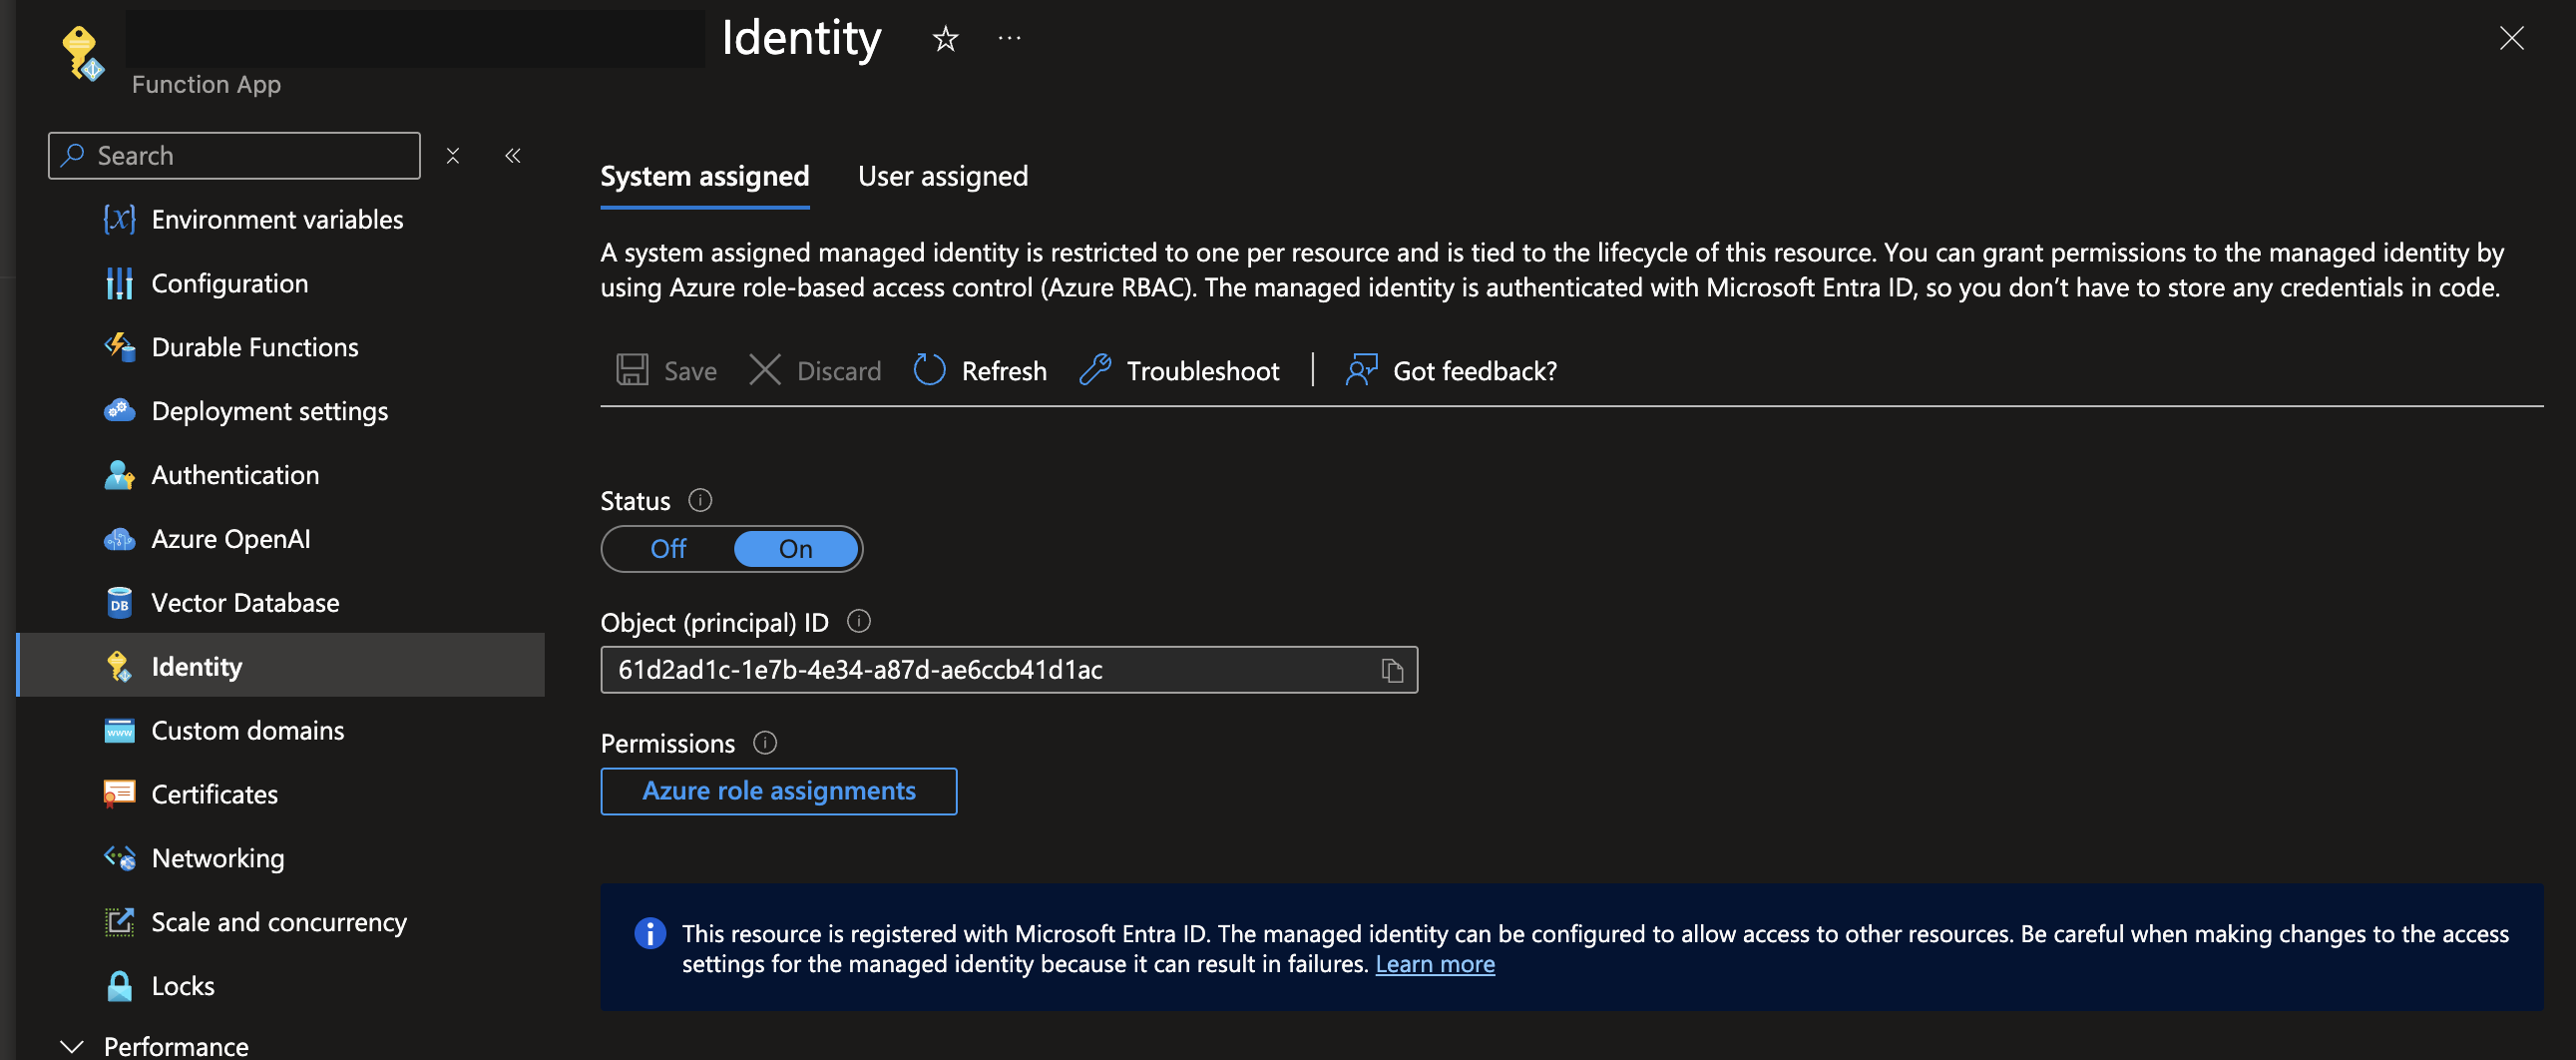
Task: Show info tooltip next to Status
Action: tap(700, 500)
